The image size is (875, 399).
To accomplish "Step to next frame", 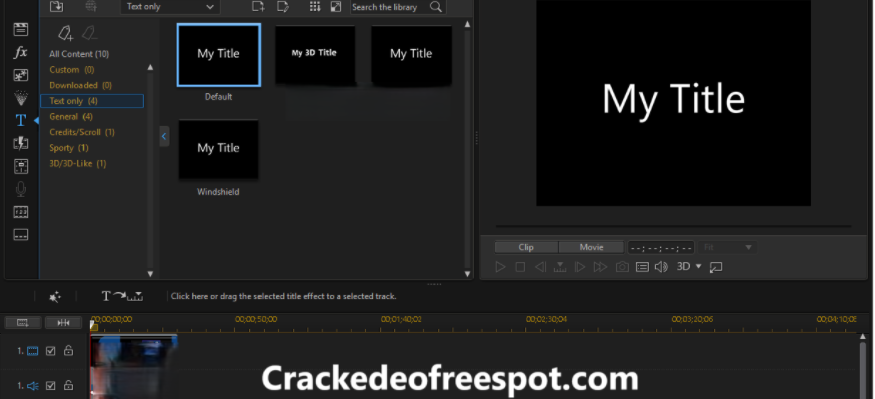I will coord(580,267).
